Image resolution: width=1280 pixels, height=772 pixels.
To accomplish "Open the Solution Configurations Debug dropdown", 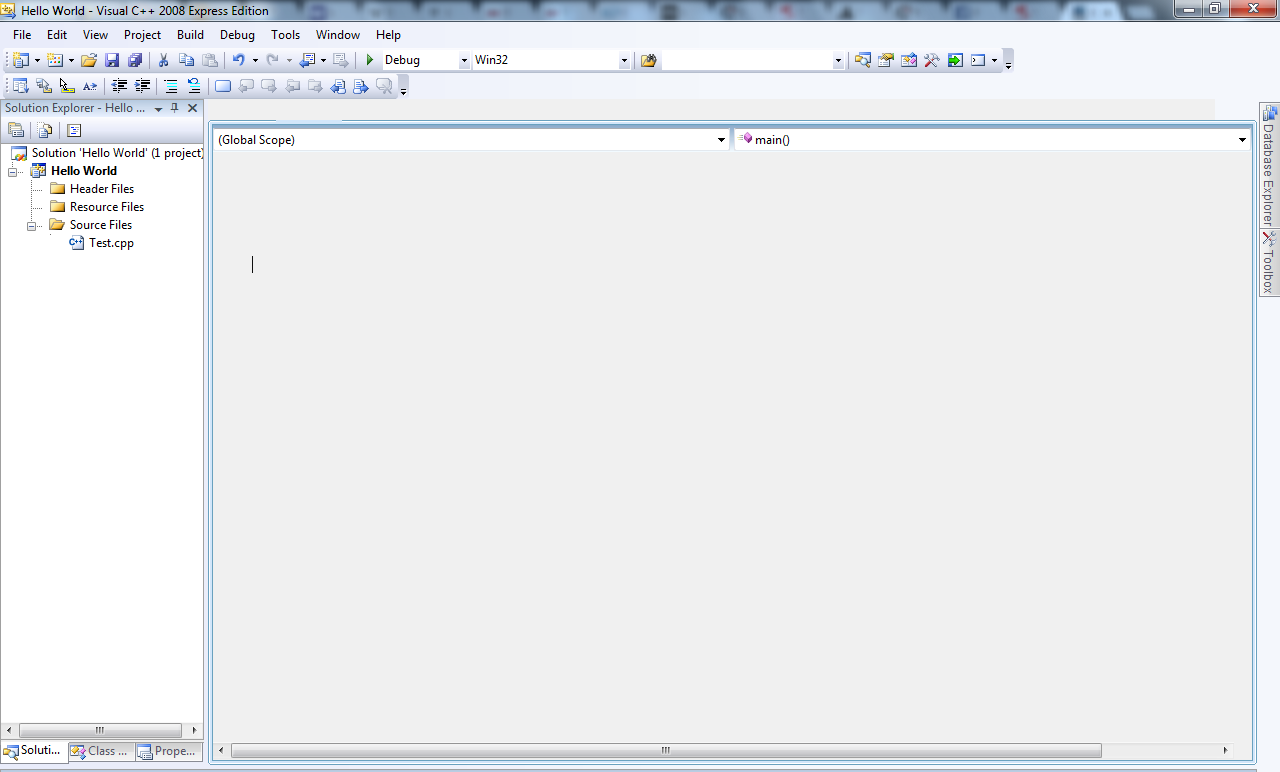I will pyautogui.click(x=464, y=60).
